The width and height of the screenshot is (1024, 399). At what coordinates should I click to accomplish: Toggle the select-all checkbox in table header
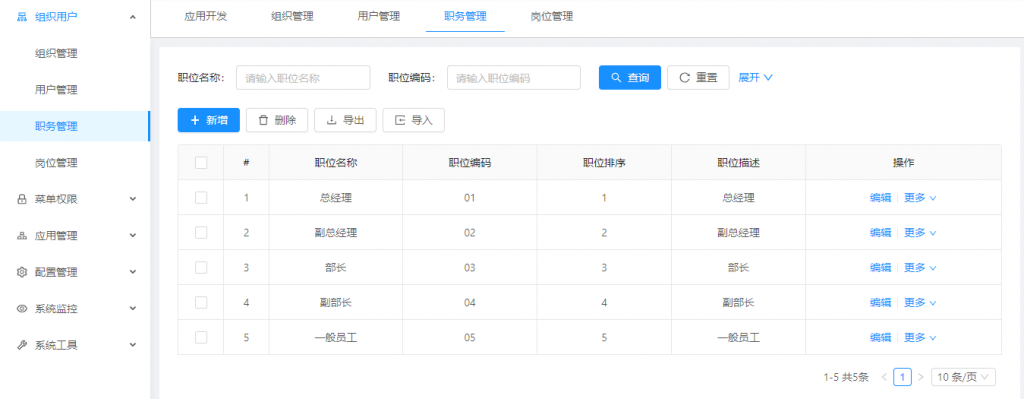(x=201, y=163)
